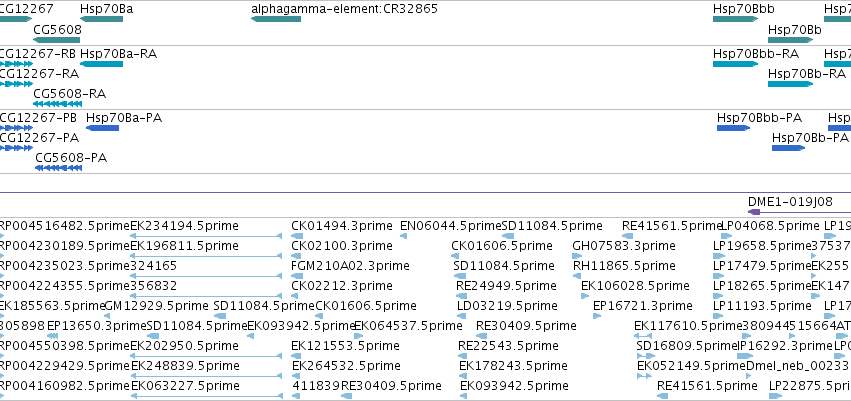Click the Hsp70Ba gene glyph

click(101, 19)
